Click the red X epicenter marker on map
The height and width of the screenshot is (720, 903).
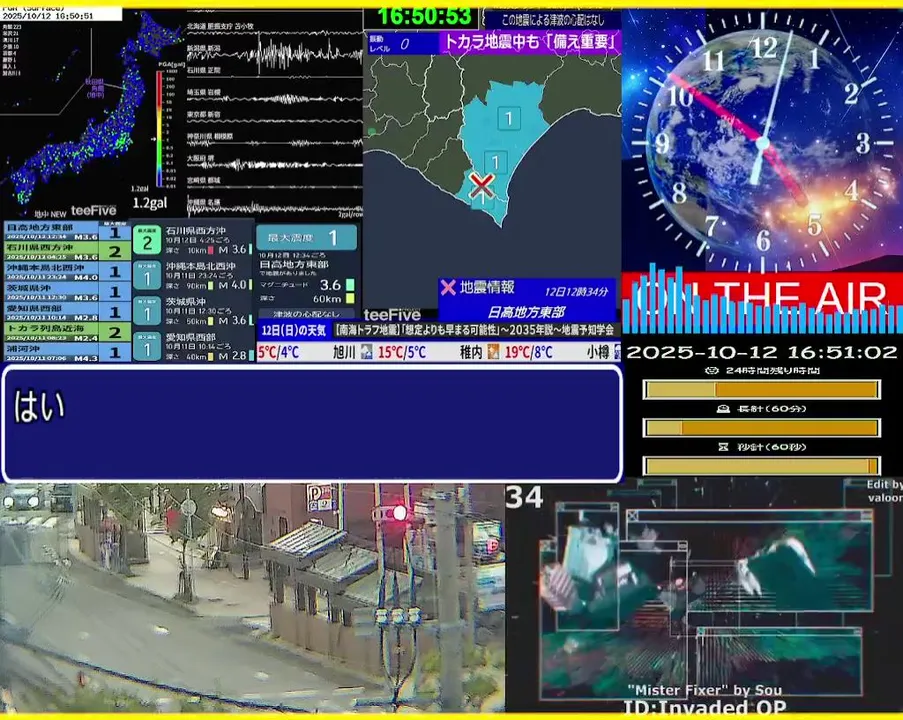pyautogui.click(x=481, y=185)
